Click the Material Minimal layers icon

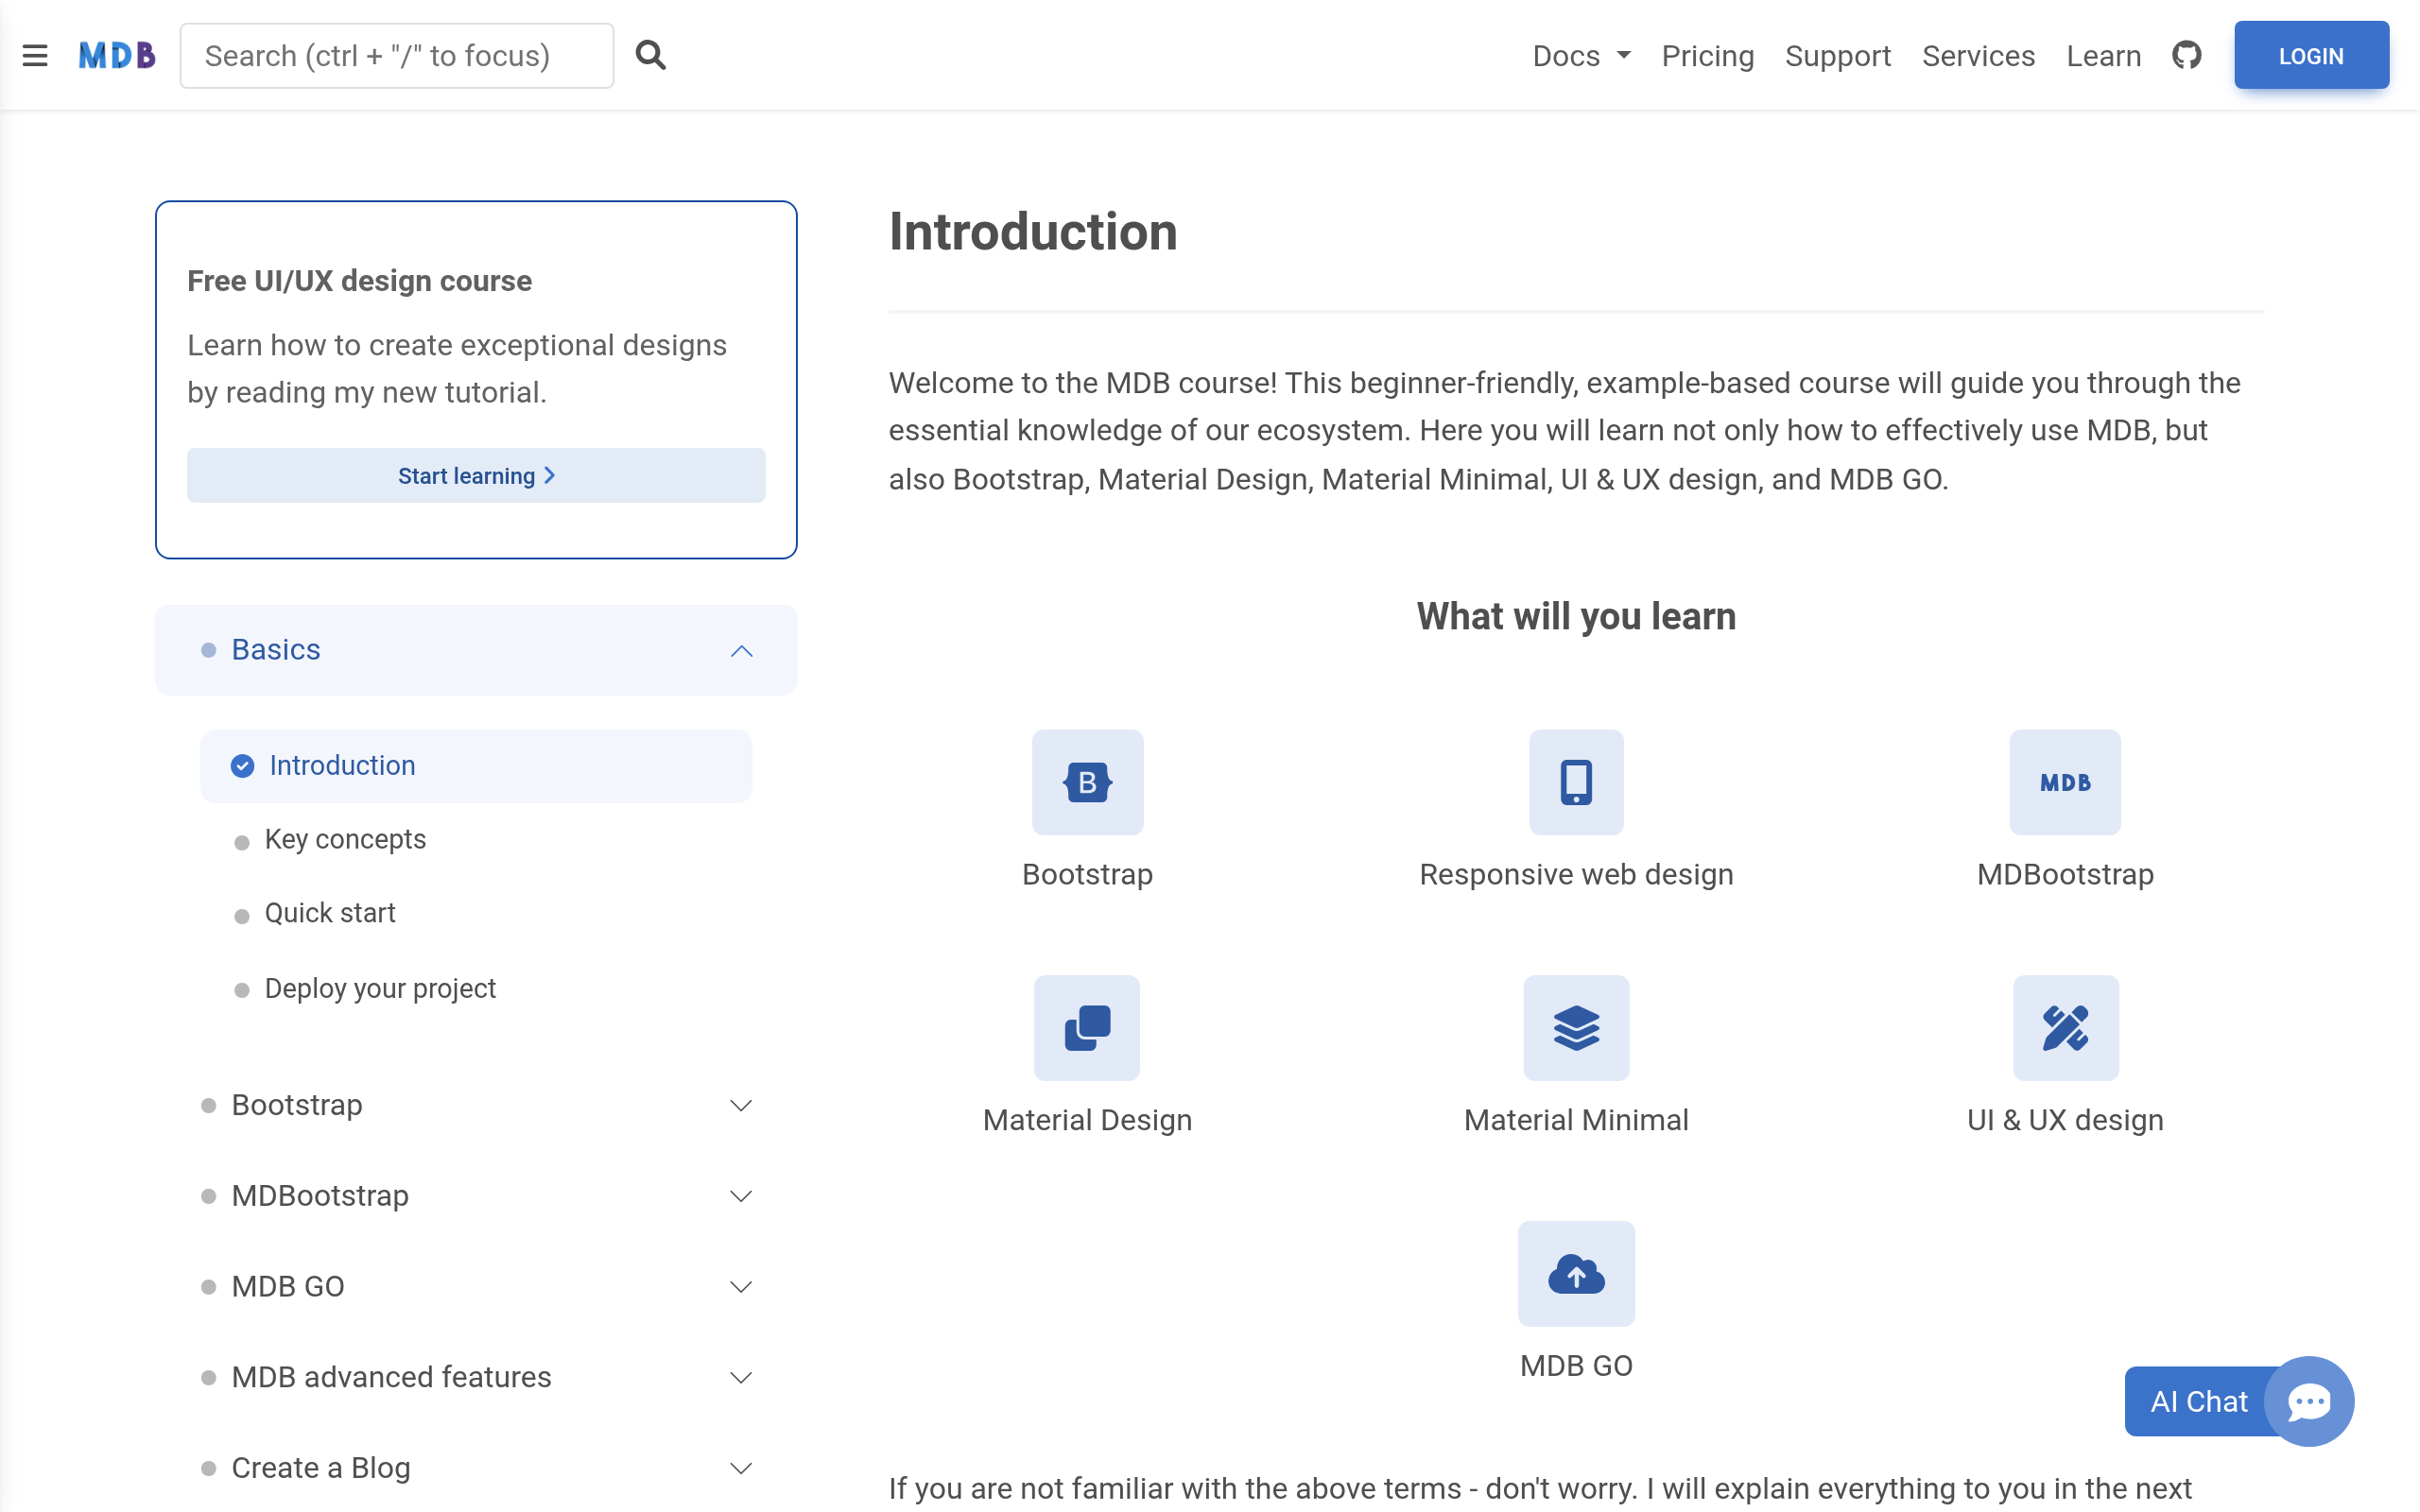coord(1576,1028)
